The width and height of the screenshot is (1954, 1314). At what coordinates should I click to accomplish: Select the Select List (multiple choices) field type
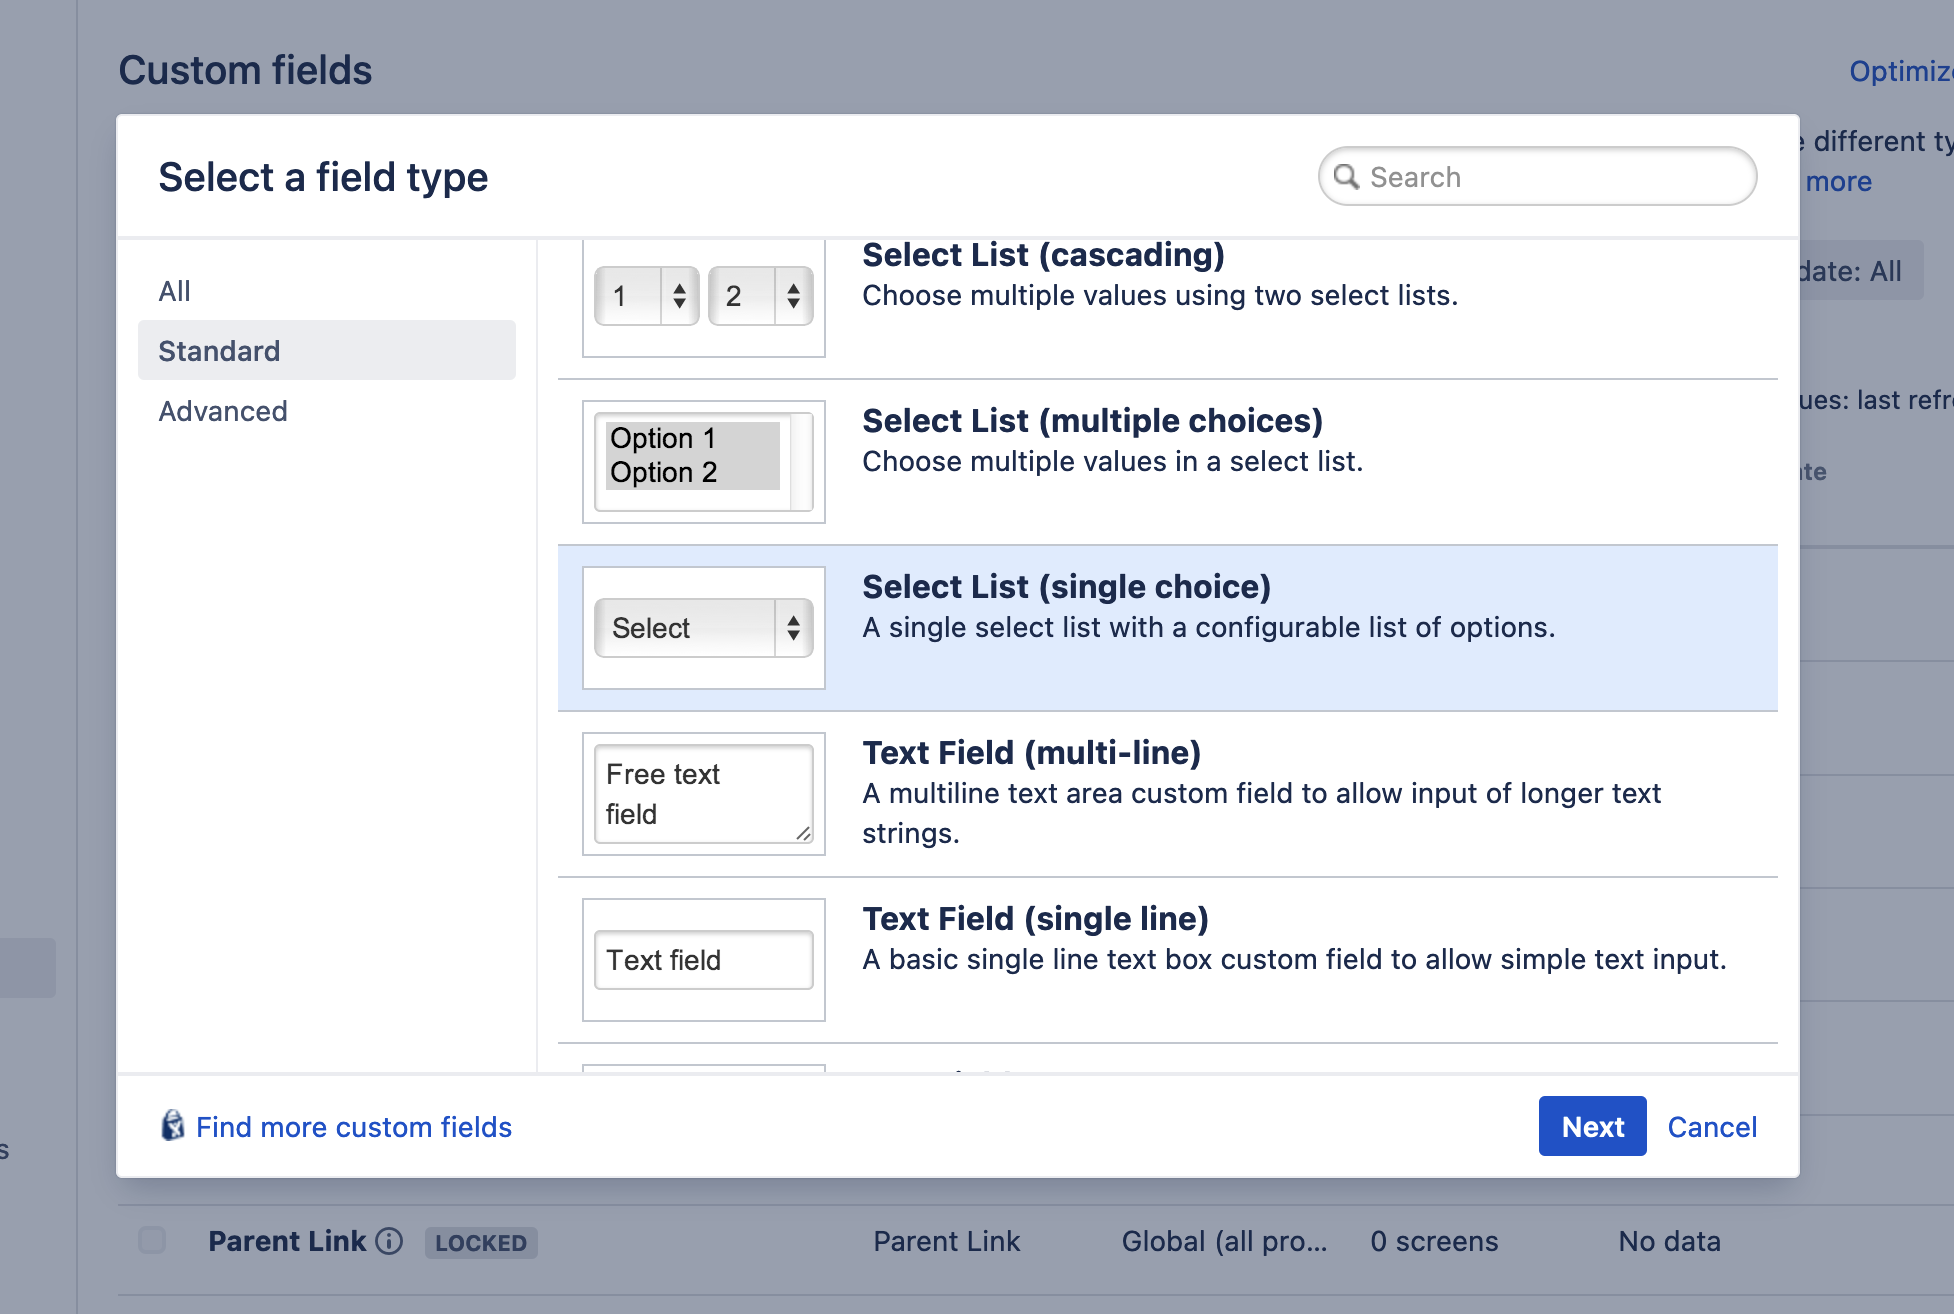click(1167, 460)
